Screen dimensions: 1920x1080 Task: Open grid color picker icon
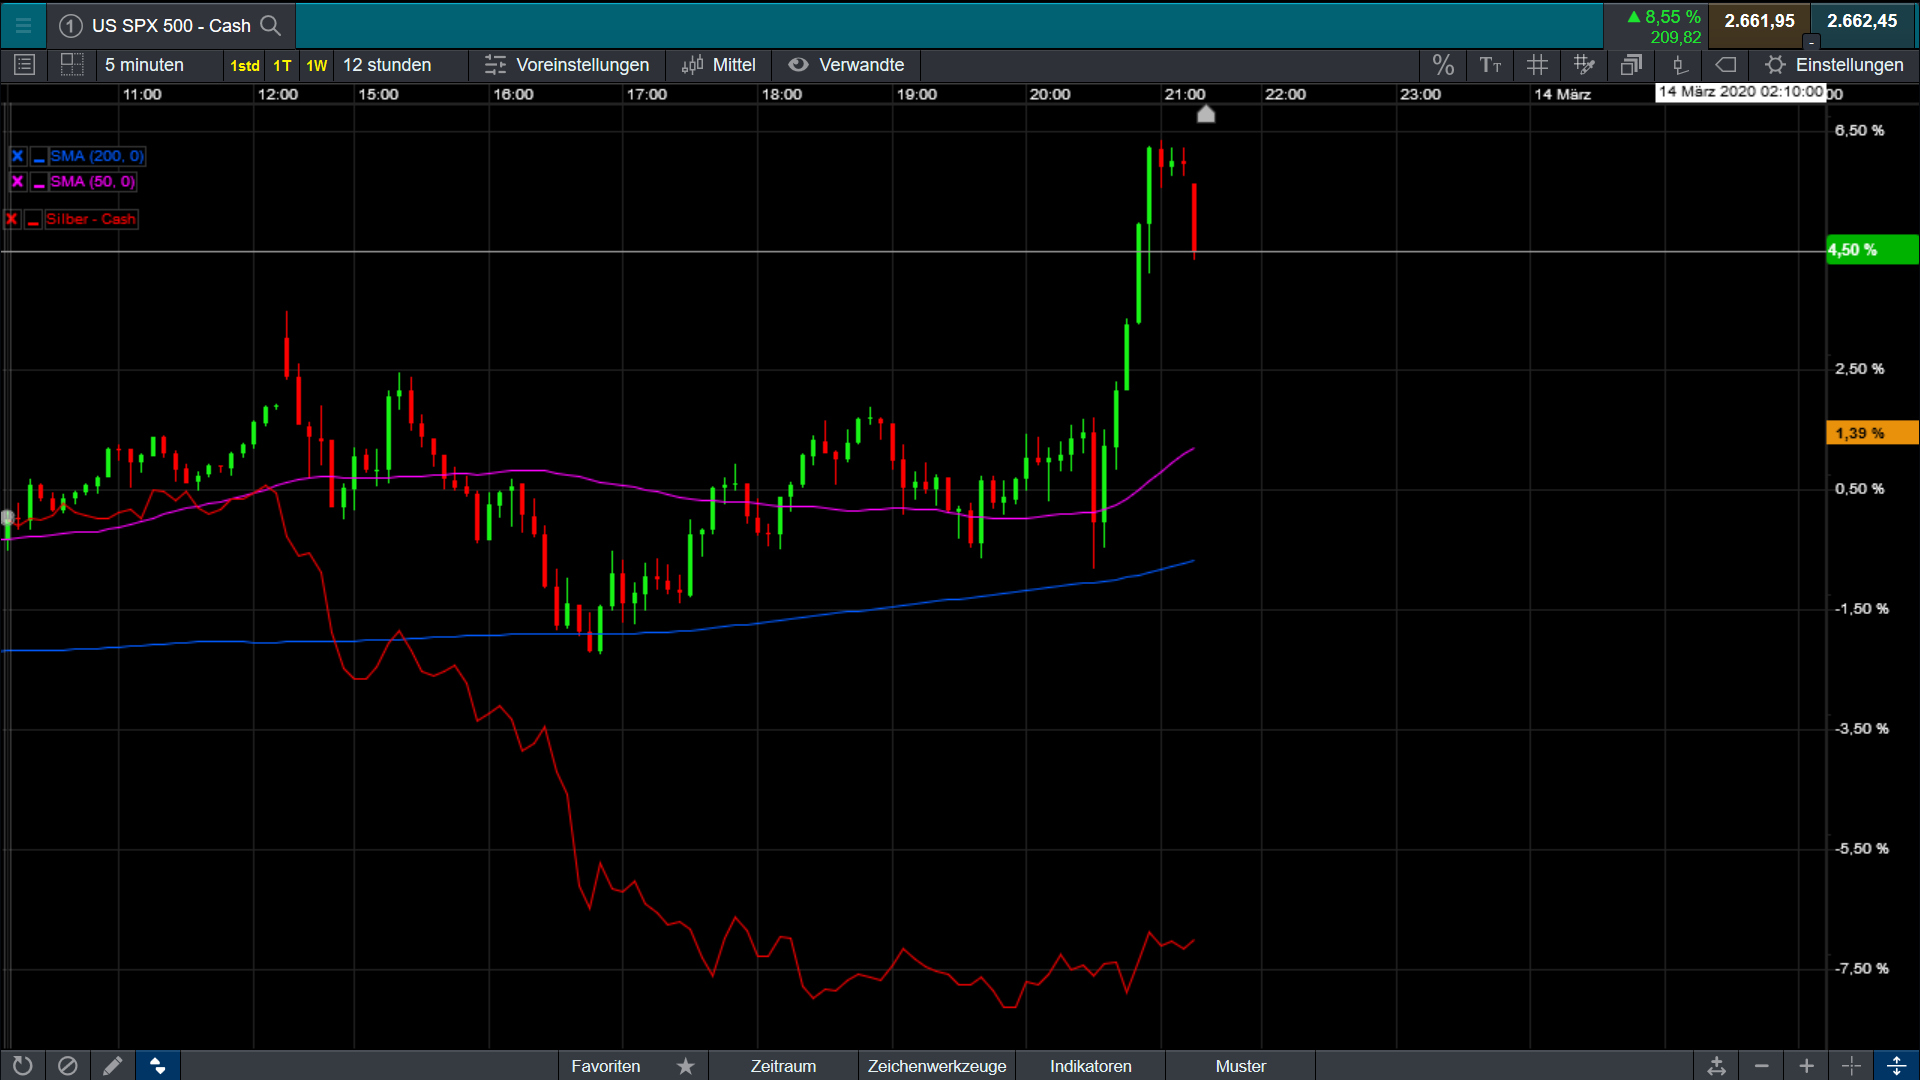pyautogui.click(x=1584, y=65)
